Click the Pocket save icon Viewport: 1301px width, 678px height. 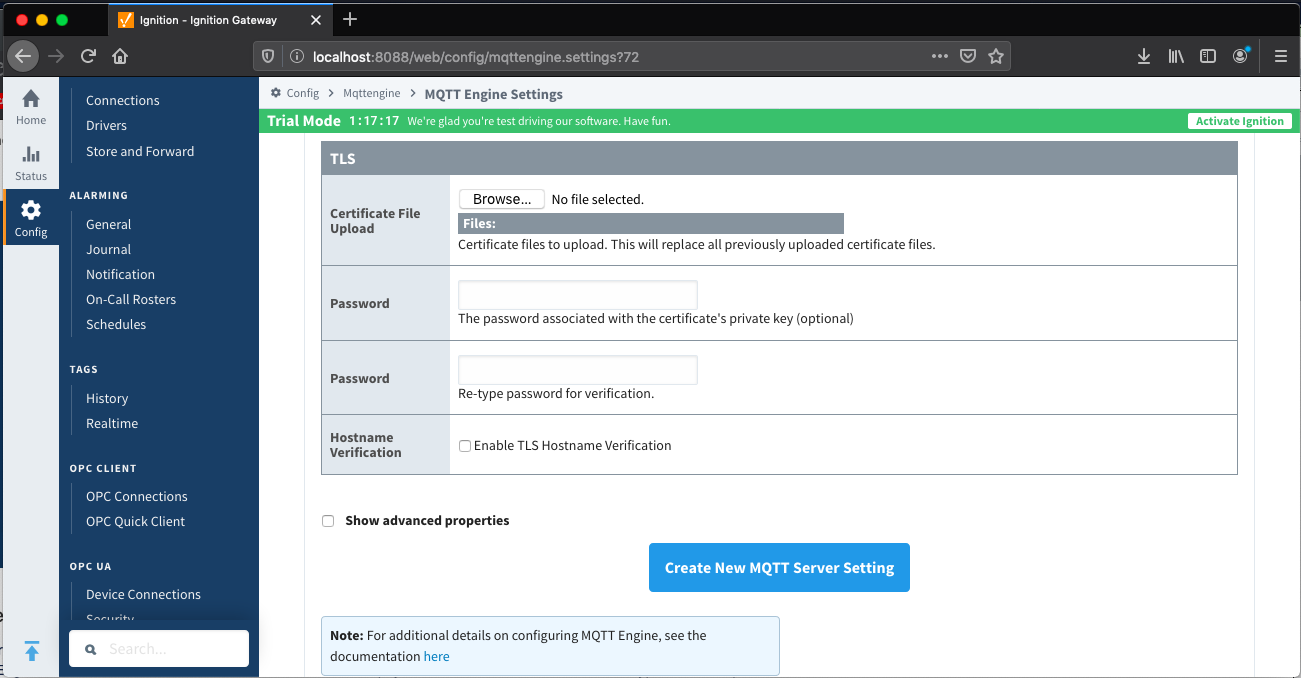point(968,57)
